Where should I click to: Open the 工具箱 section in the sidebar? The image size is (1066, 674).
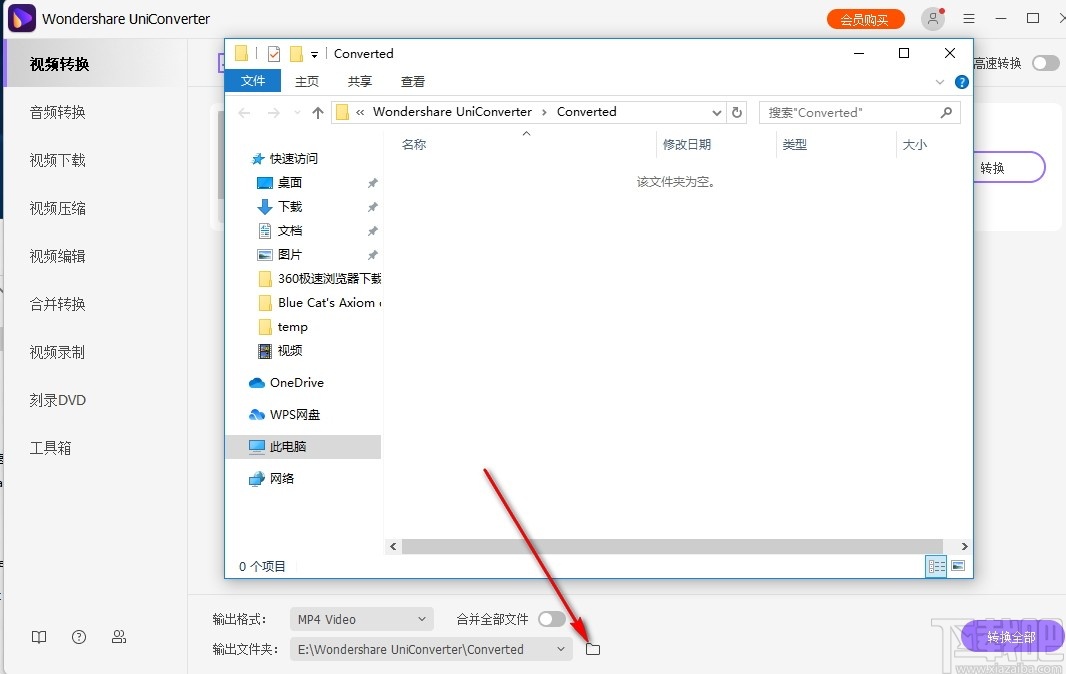(52, 447)
